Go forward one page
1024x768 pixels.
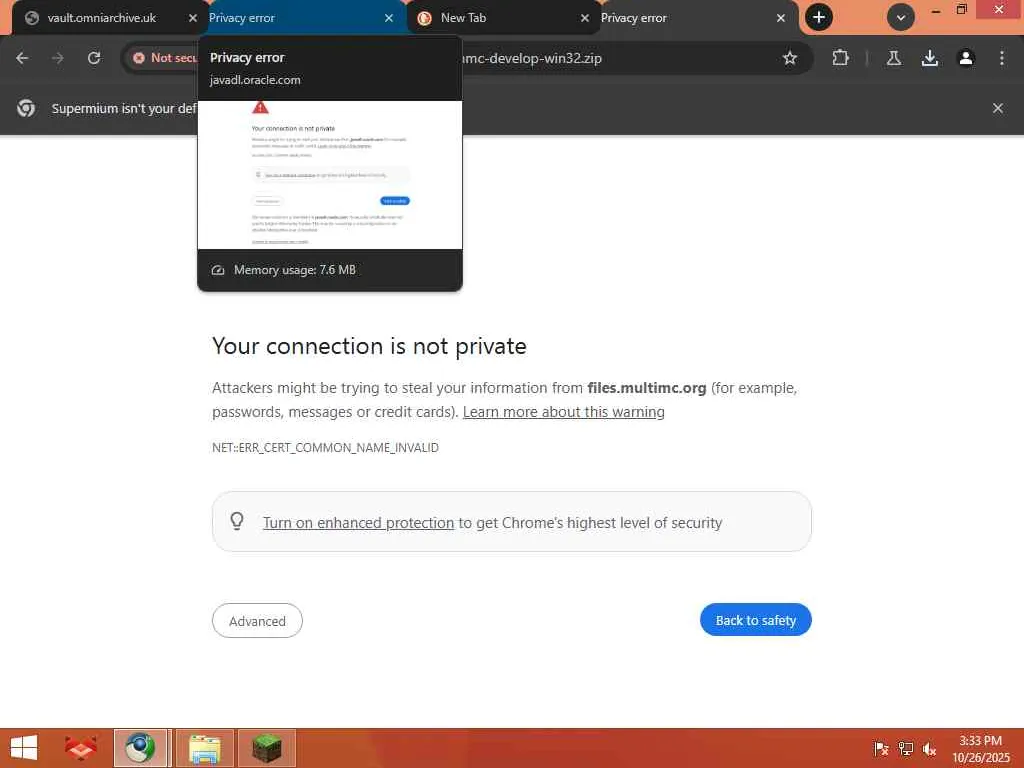coord(58,58)
